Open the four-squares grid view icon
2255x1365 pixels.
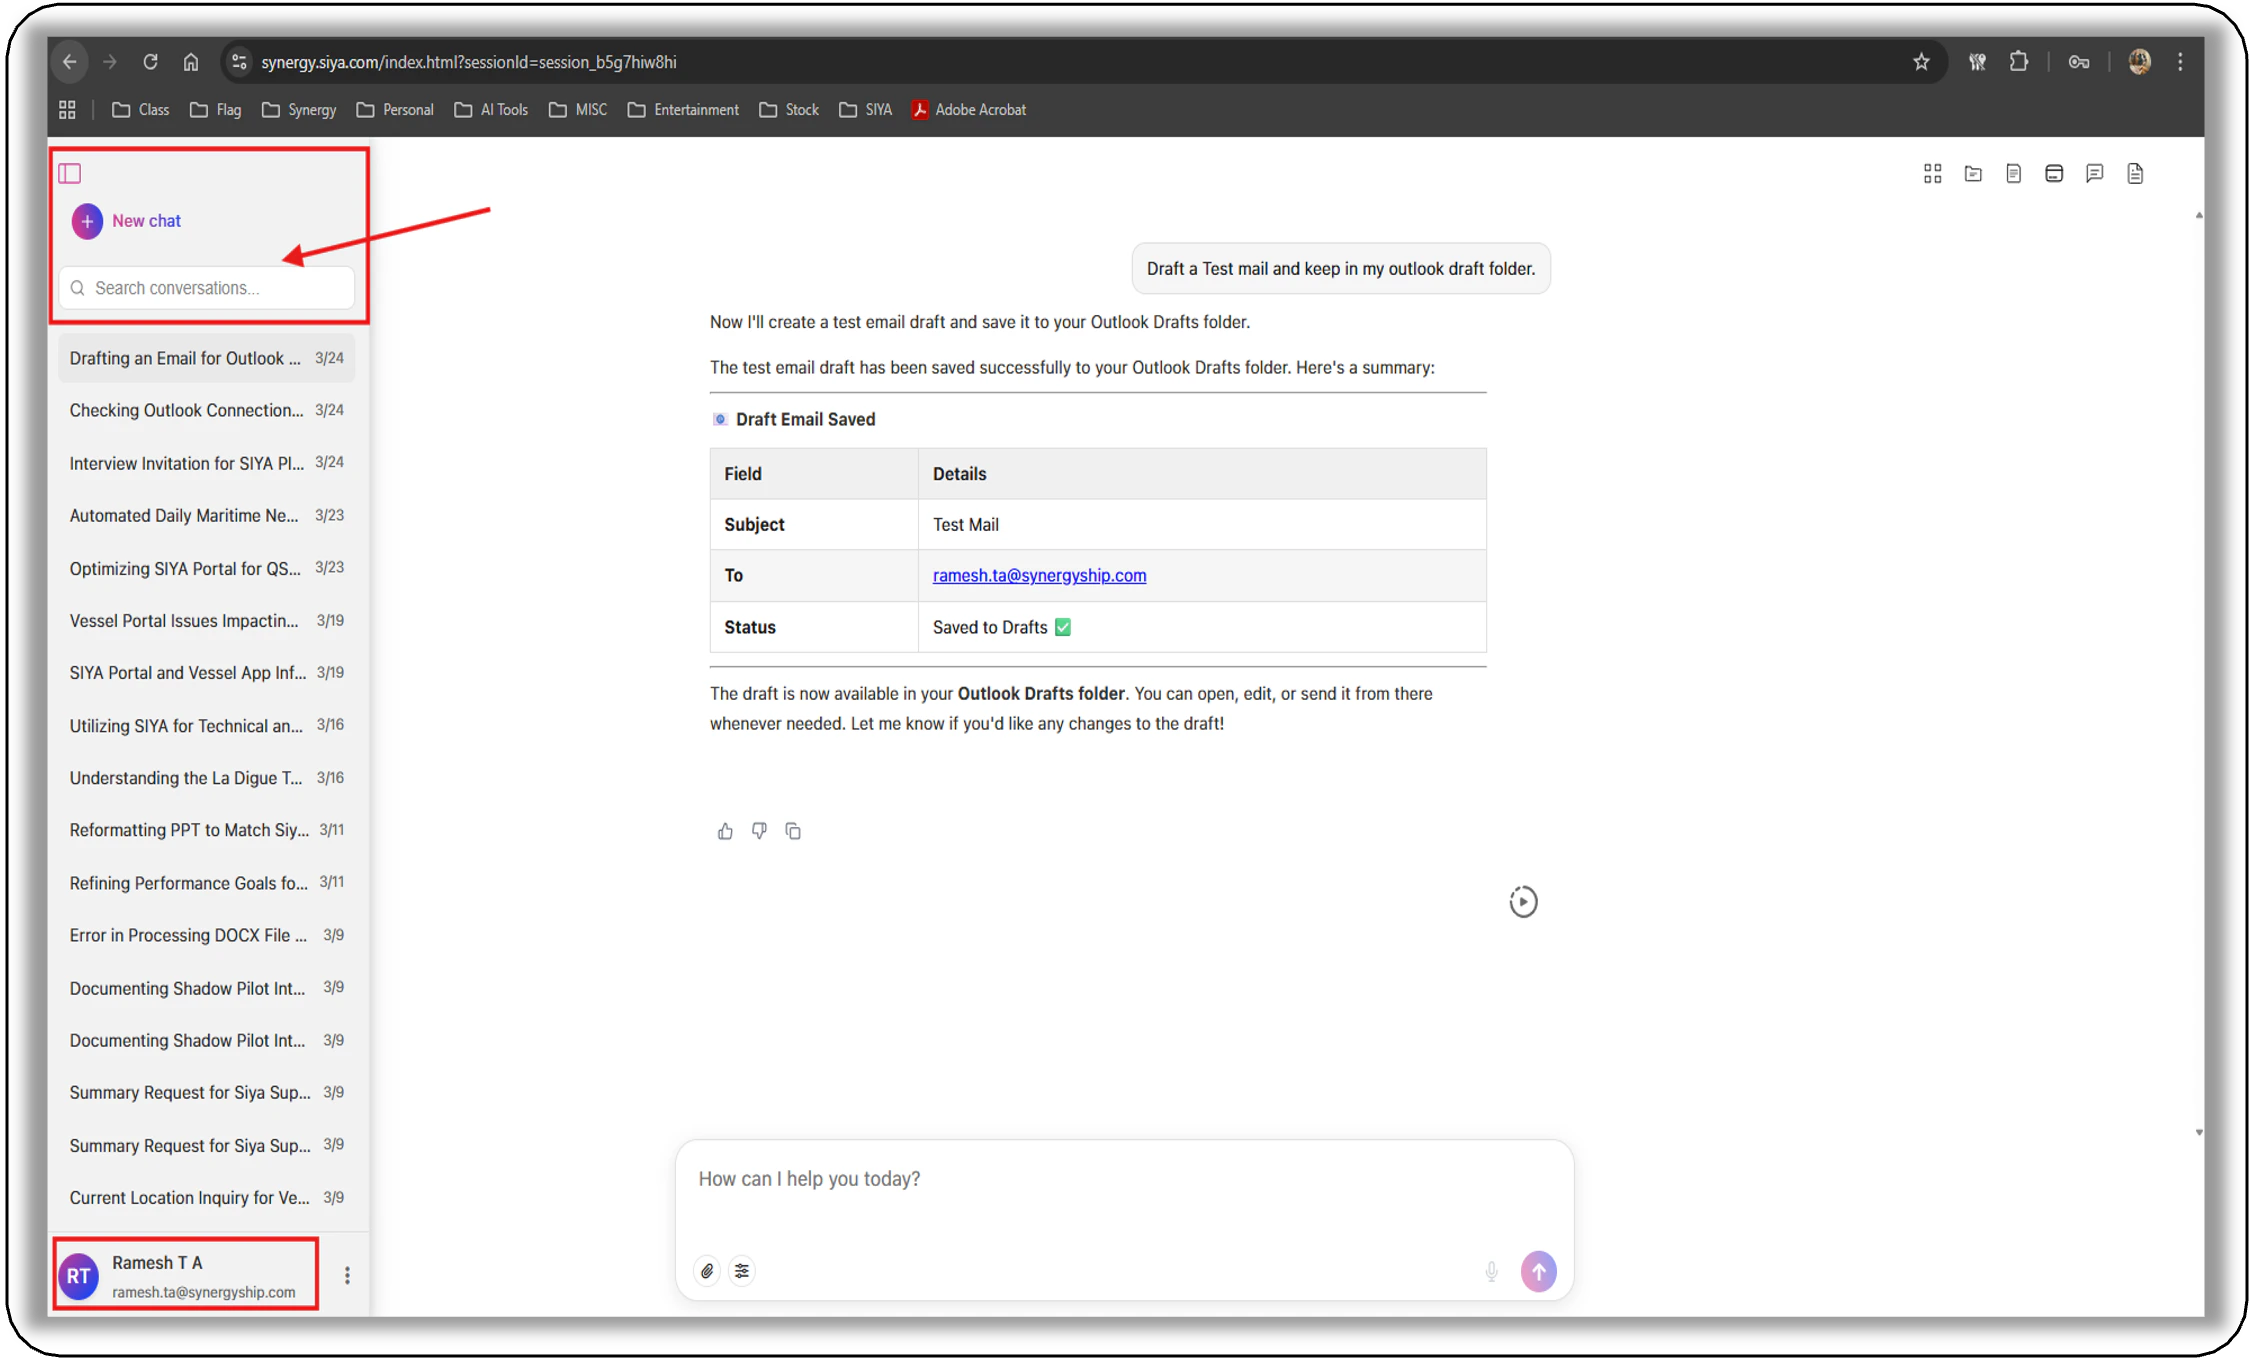(1932, 174)
